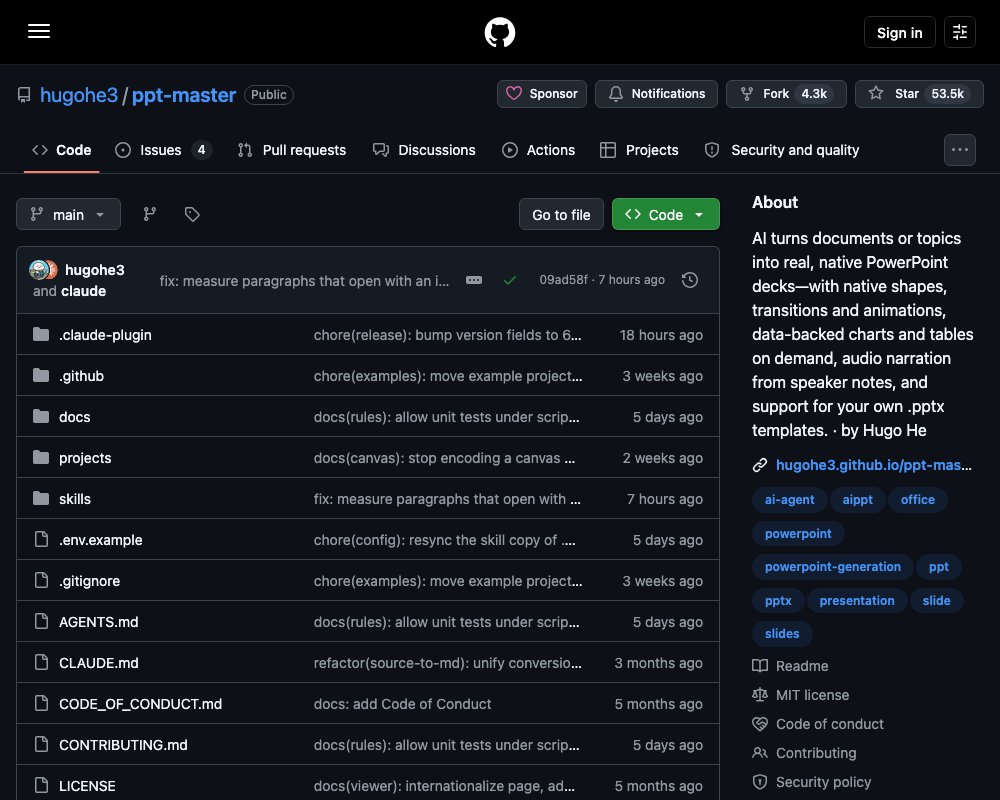
Task: View branches icon
Action: [x=150, y=214]
